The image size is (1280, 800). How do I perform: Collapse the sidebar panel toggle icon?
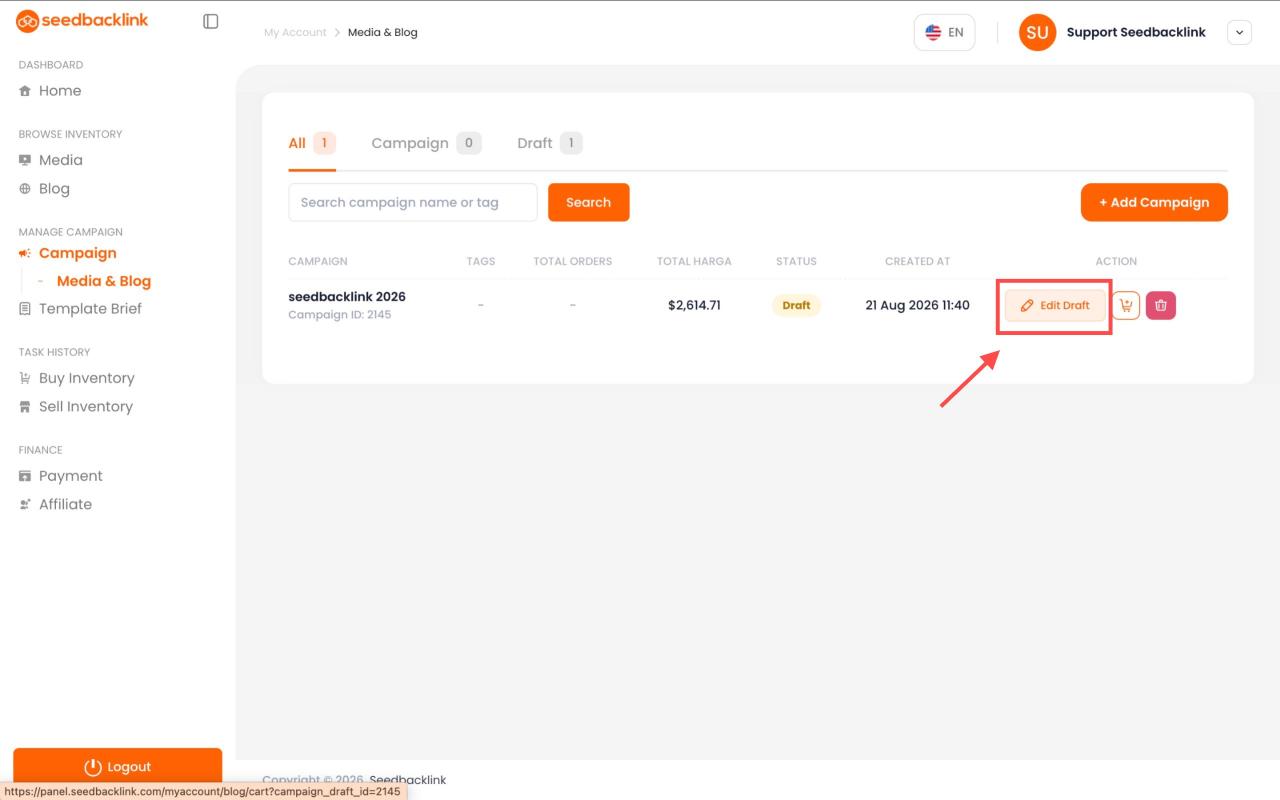point(211,21)
